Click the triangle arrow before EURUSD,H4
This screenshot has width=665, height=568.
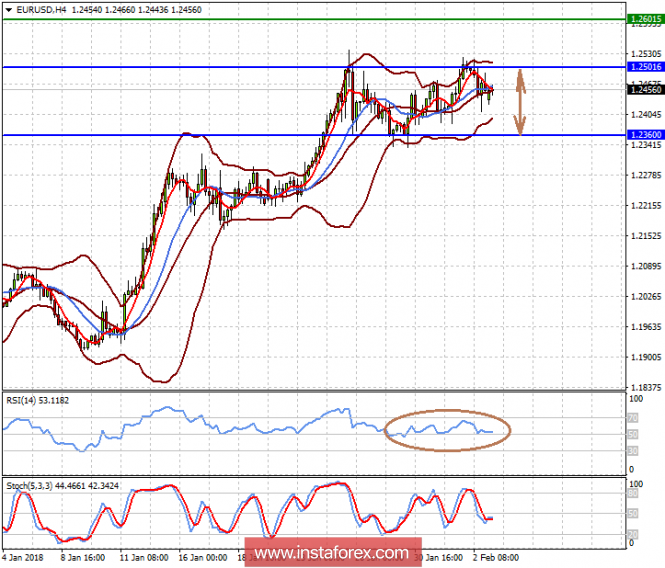click(8, 9)
